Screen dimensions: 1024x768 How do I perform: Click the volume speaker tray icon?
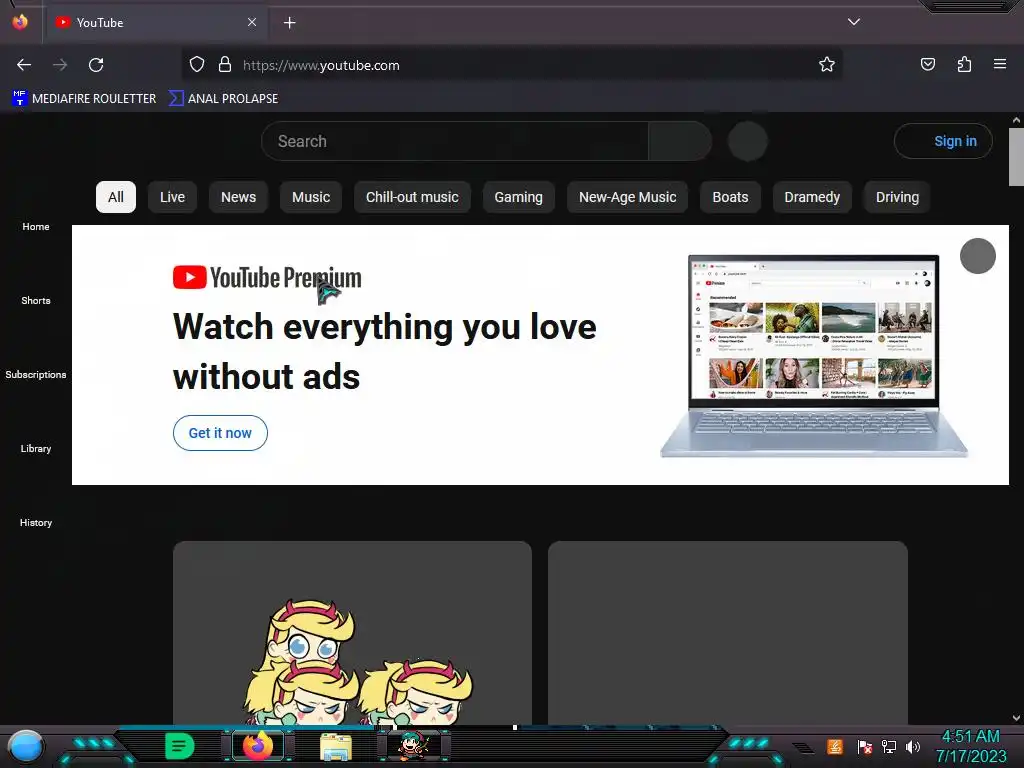[x=912, y=746]
